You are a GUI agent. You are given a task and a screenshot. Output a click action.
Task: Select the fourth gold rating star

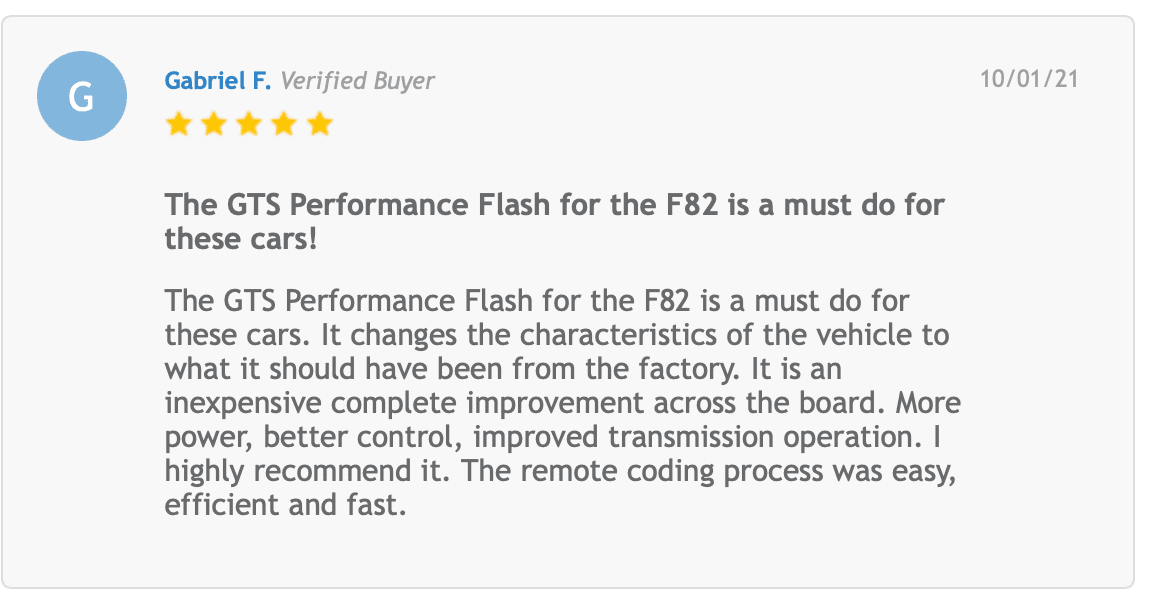coord(284,124)
